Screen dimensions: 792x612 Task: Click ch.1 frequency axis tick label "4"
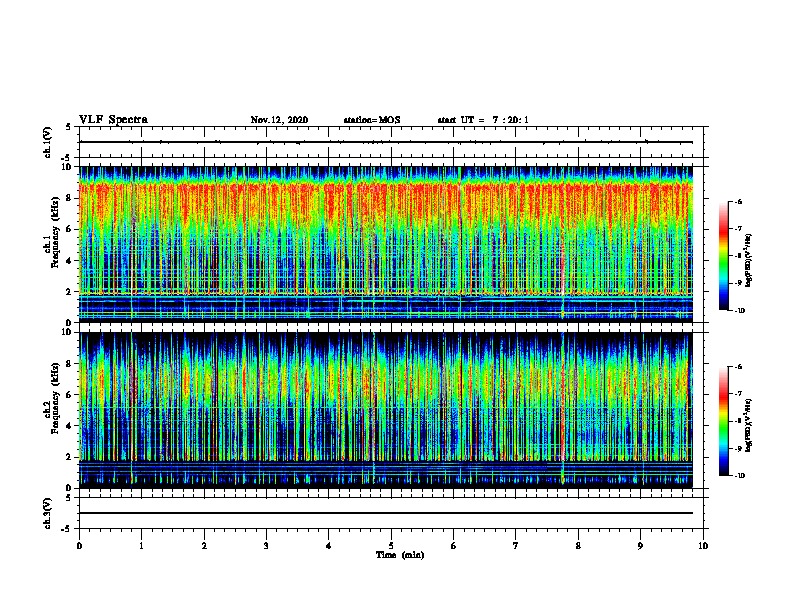tap(69, 261)
